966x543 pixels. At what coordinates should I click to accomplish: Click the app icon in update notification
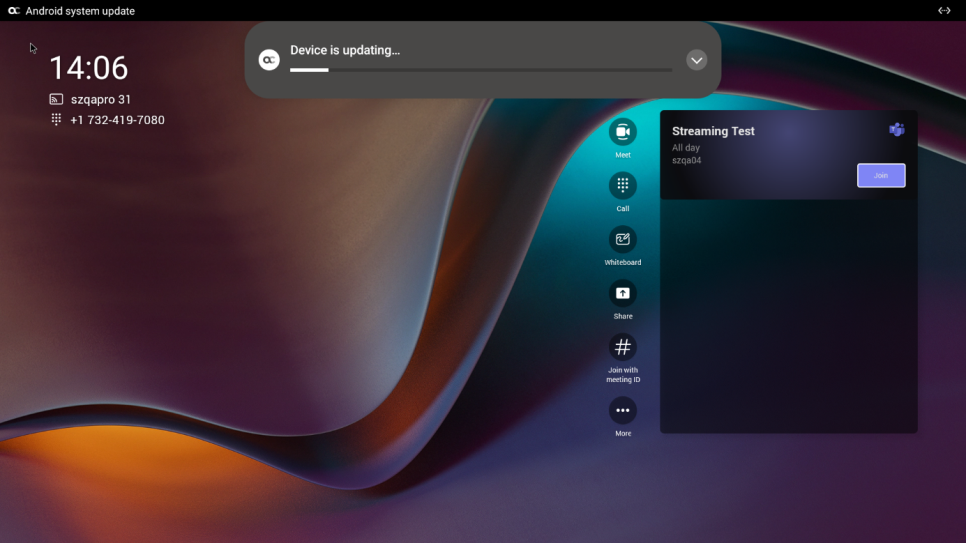pos(269,60)
